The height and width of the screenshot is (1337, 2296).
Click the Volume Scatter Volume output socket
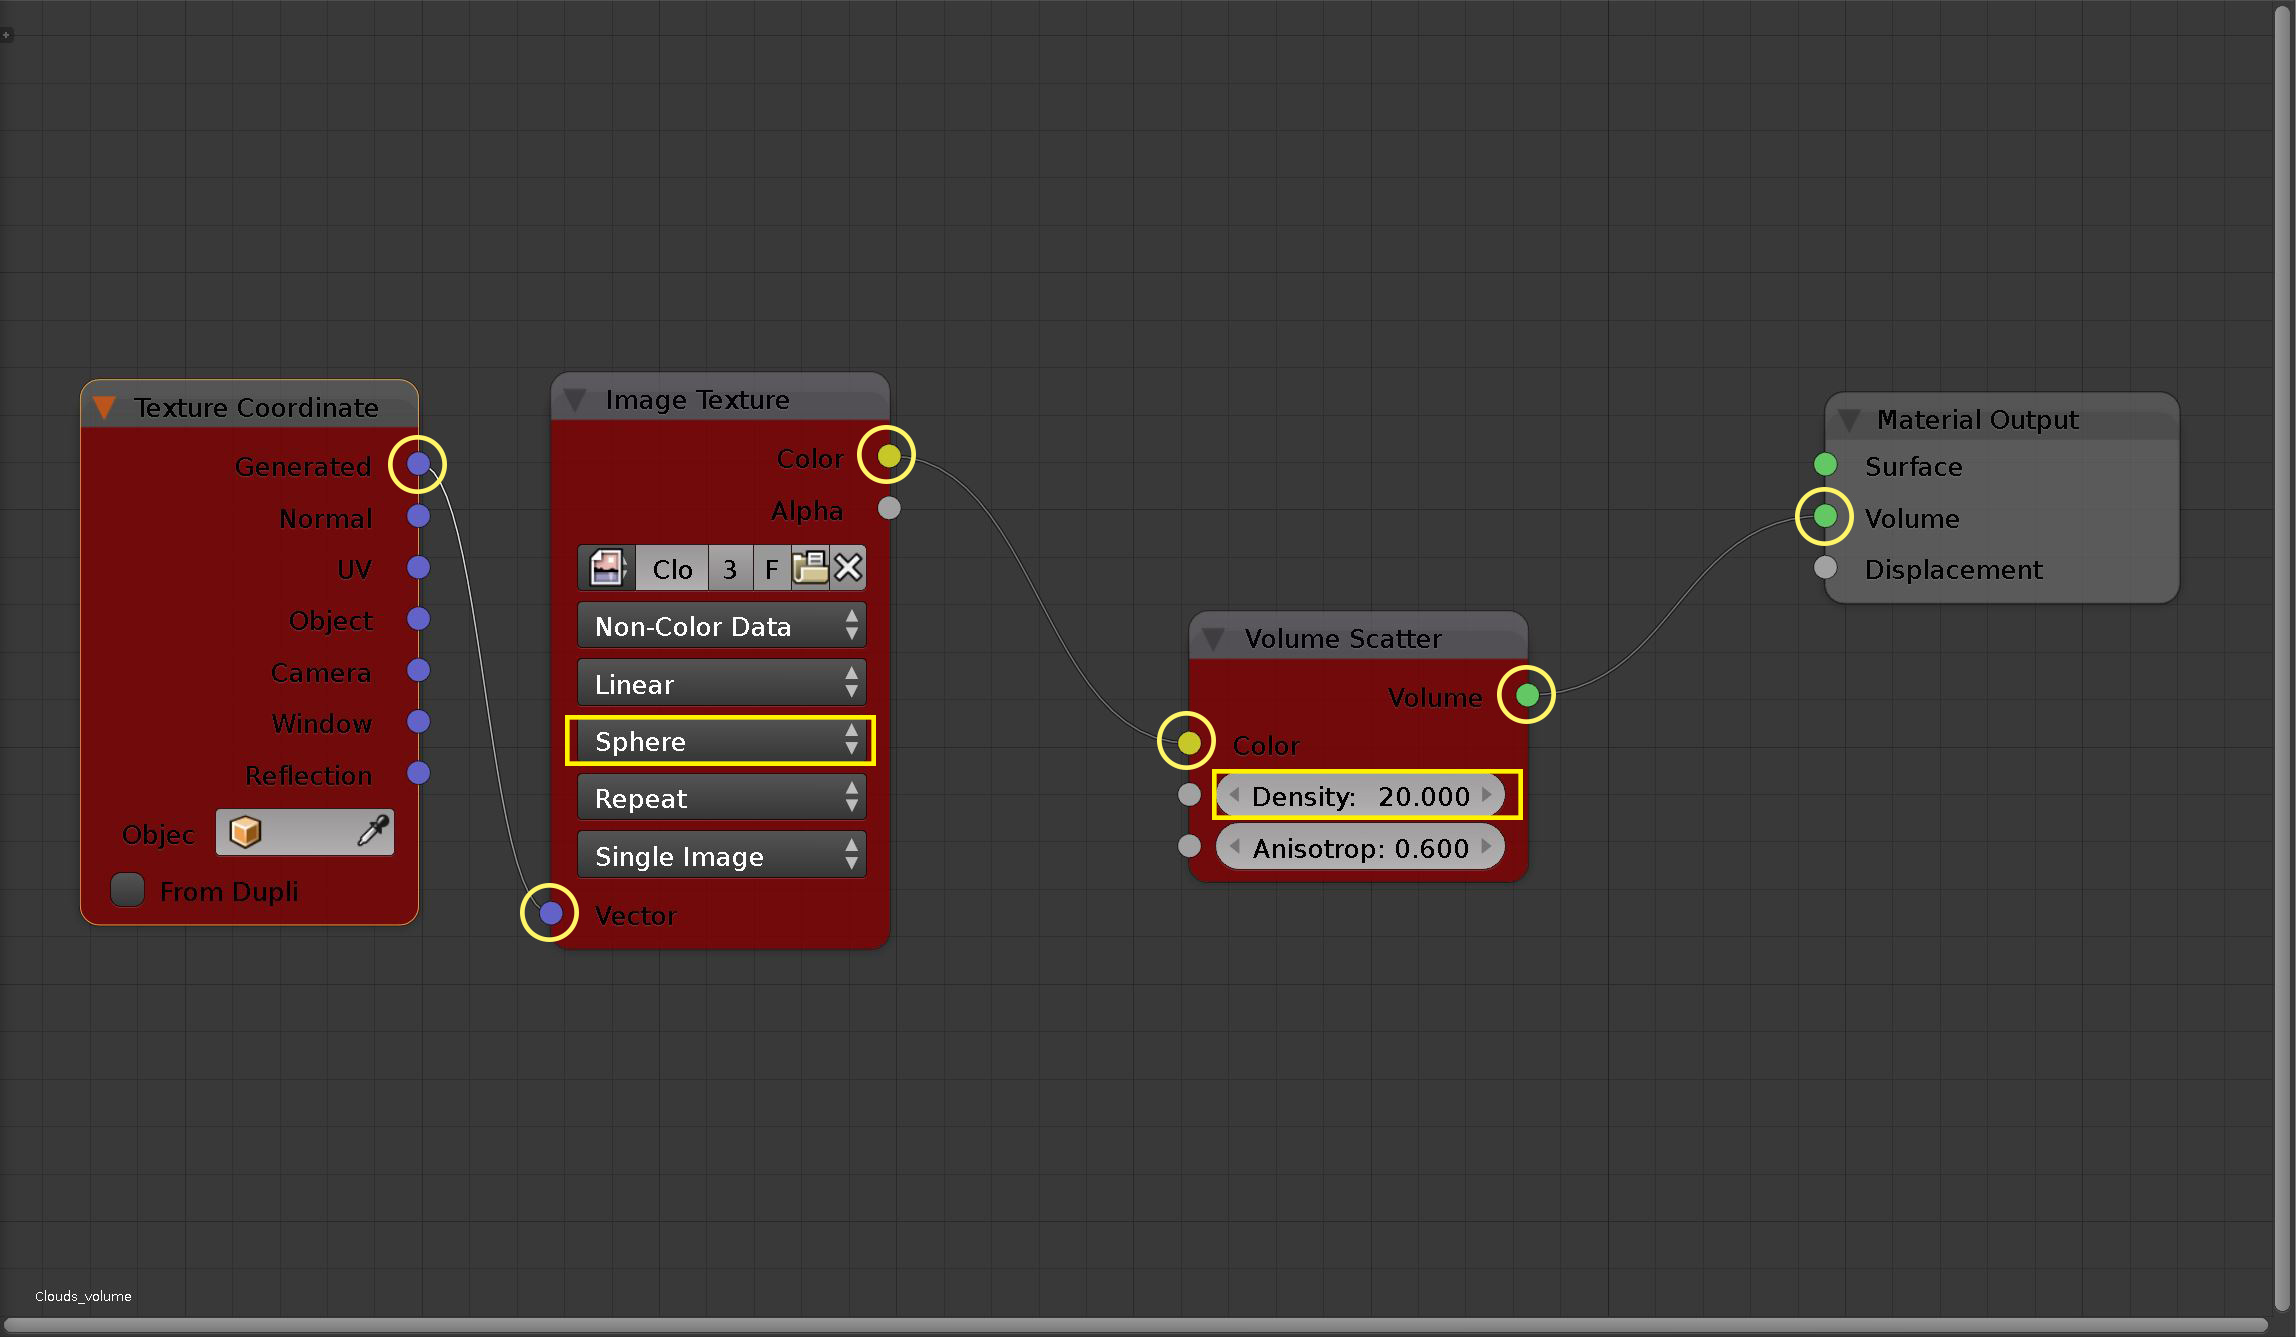[1527, 695]
